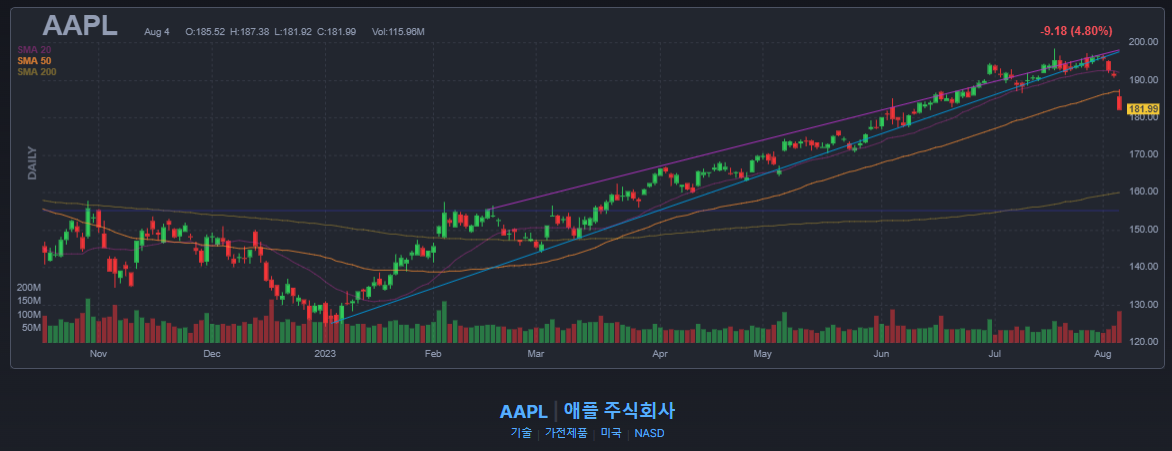Click the 150M volume scale label
Screen dimensions: 1172x451
28,301
